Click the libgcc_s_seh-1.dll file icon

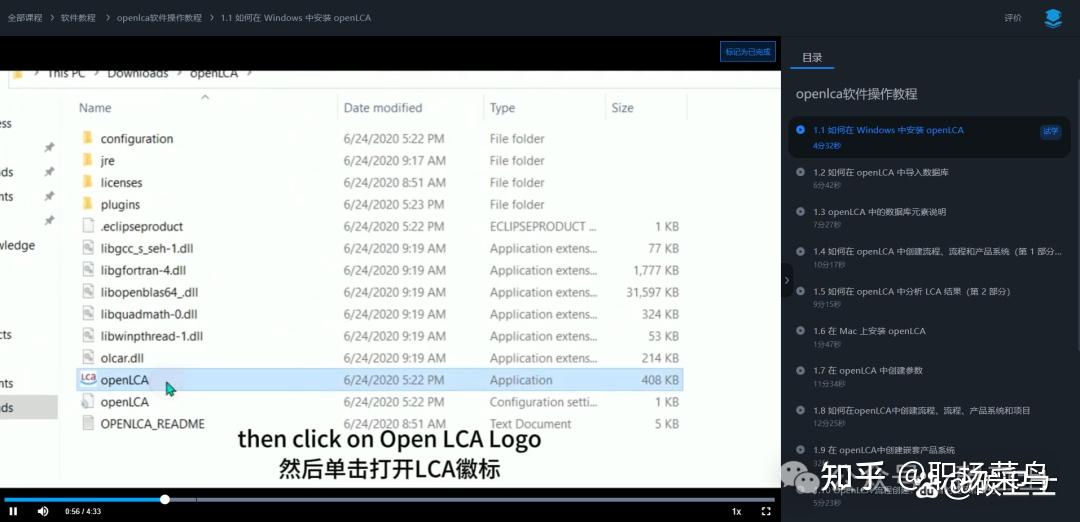point(87,248)
